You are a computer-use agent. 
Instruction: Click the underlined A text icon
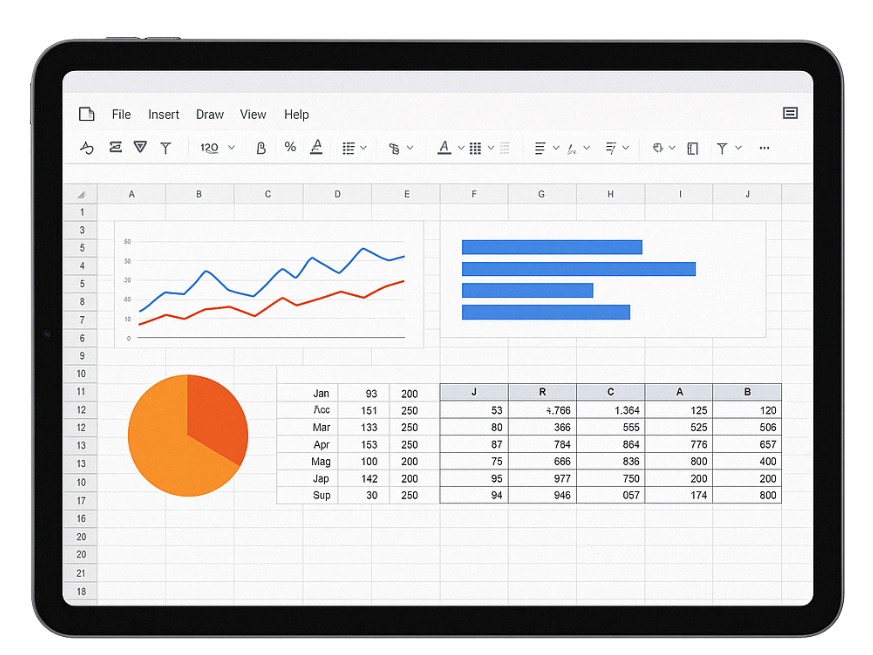click(317, 147)
